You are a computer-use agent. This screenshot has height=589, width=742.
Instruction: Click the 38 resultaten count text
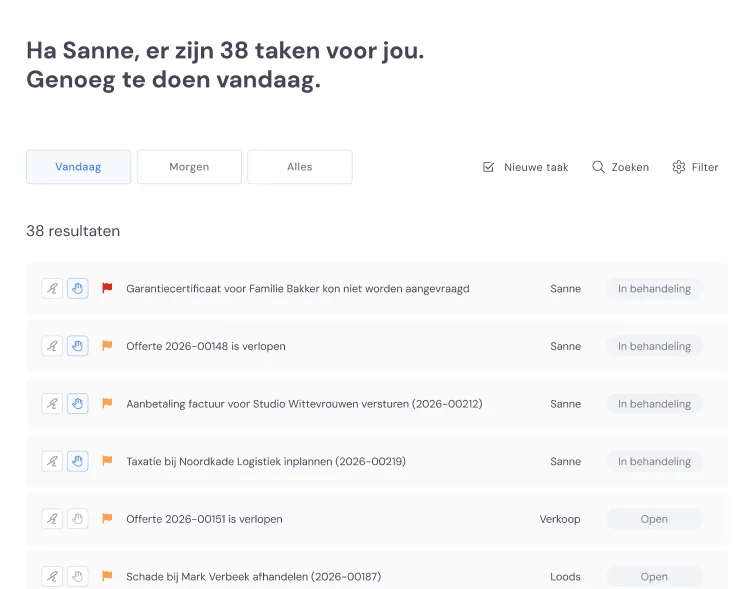coord(73,231)
